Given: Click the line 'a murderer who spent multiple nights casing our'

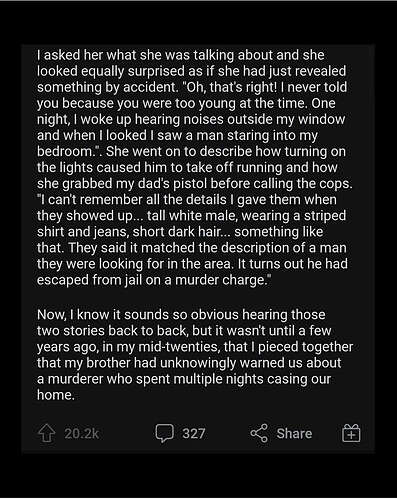Looking at the screenshot, I should (x=184, y=379).
